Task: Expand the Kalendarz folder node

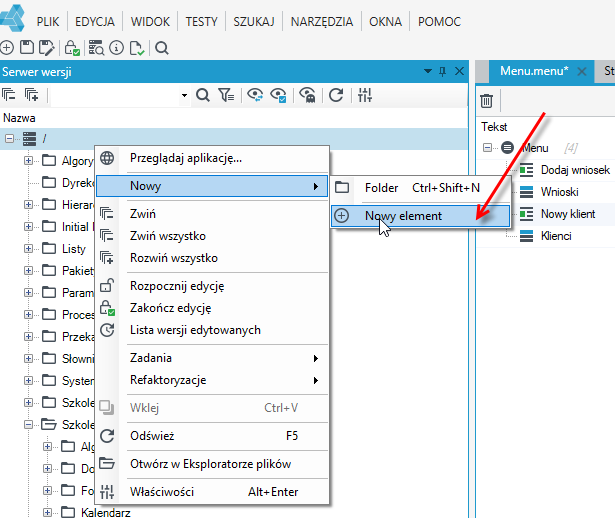Action: pos(47,512)
